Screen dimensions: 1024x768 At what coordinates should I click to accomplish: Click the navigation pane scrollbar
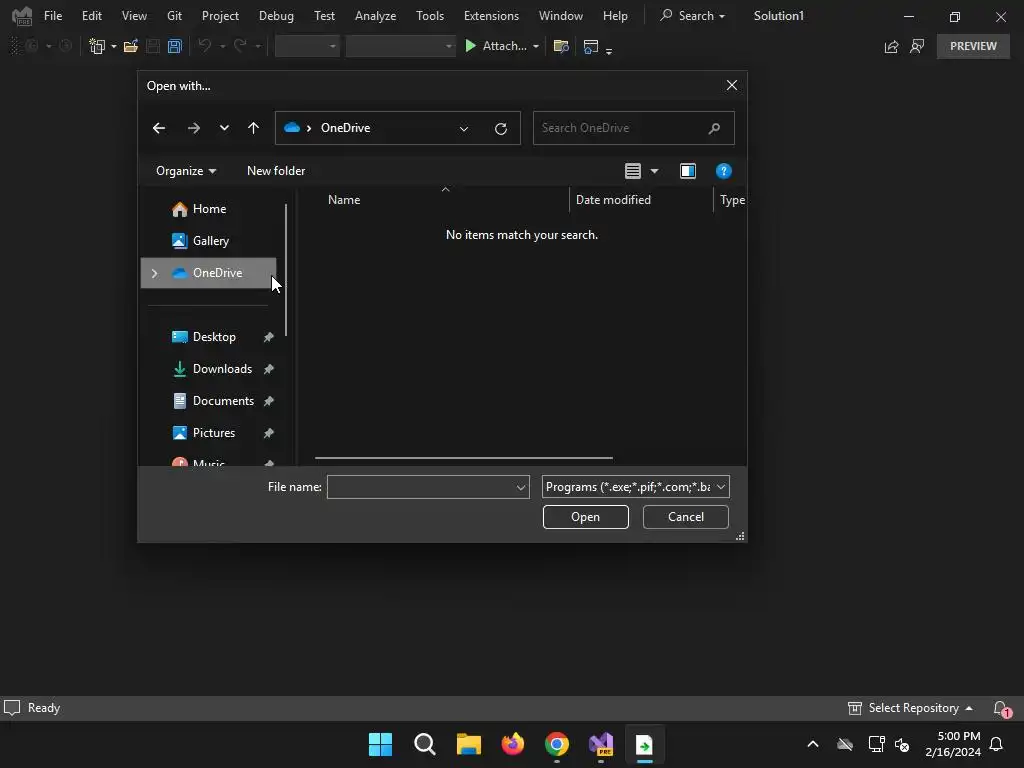coord(286,269)
